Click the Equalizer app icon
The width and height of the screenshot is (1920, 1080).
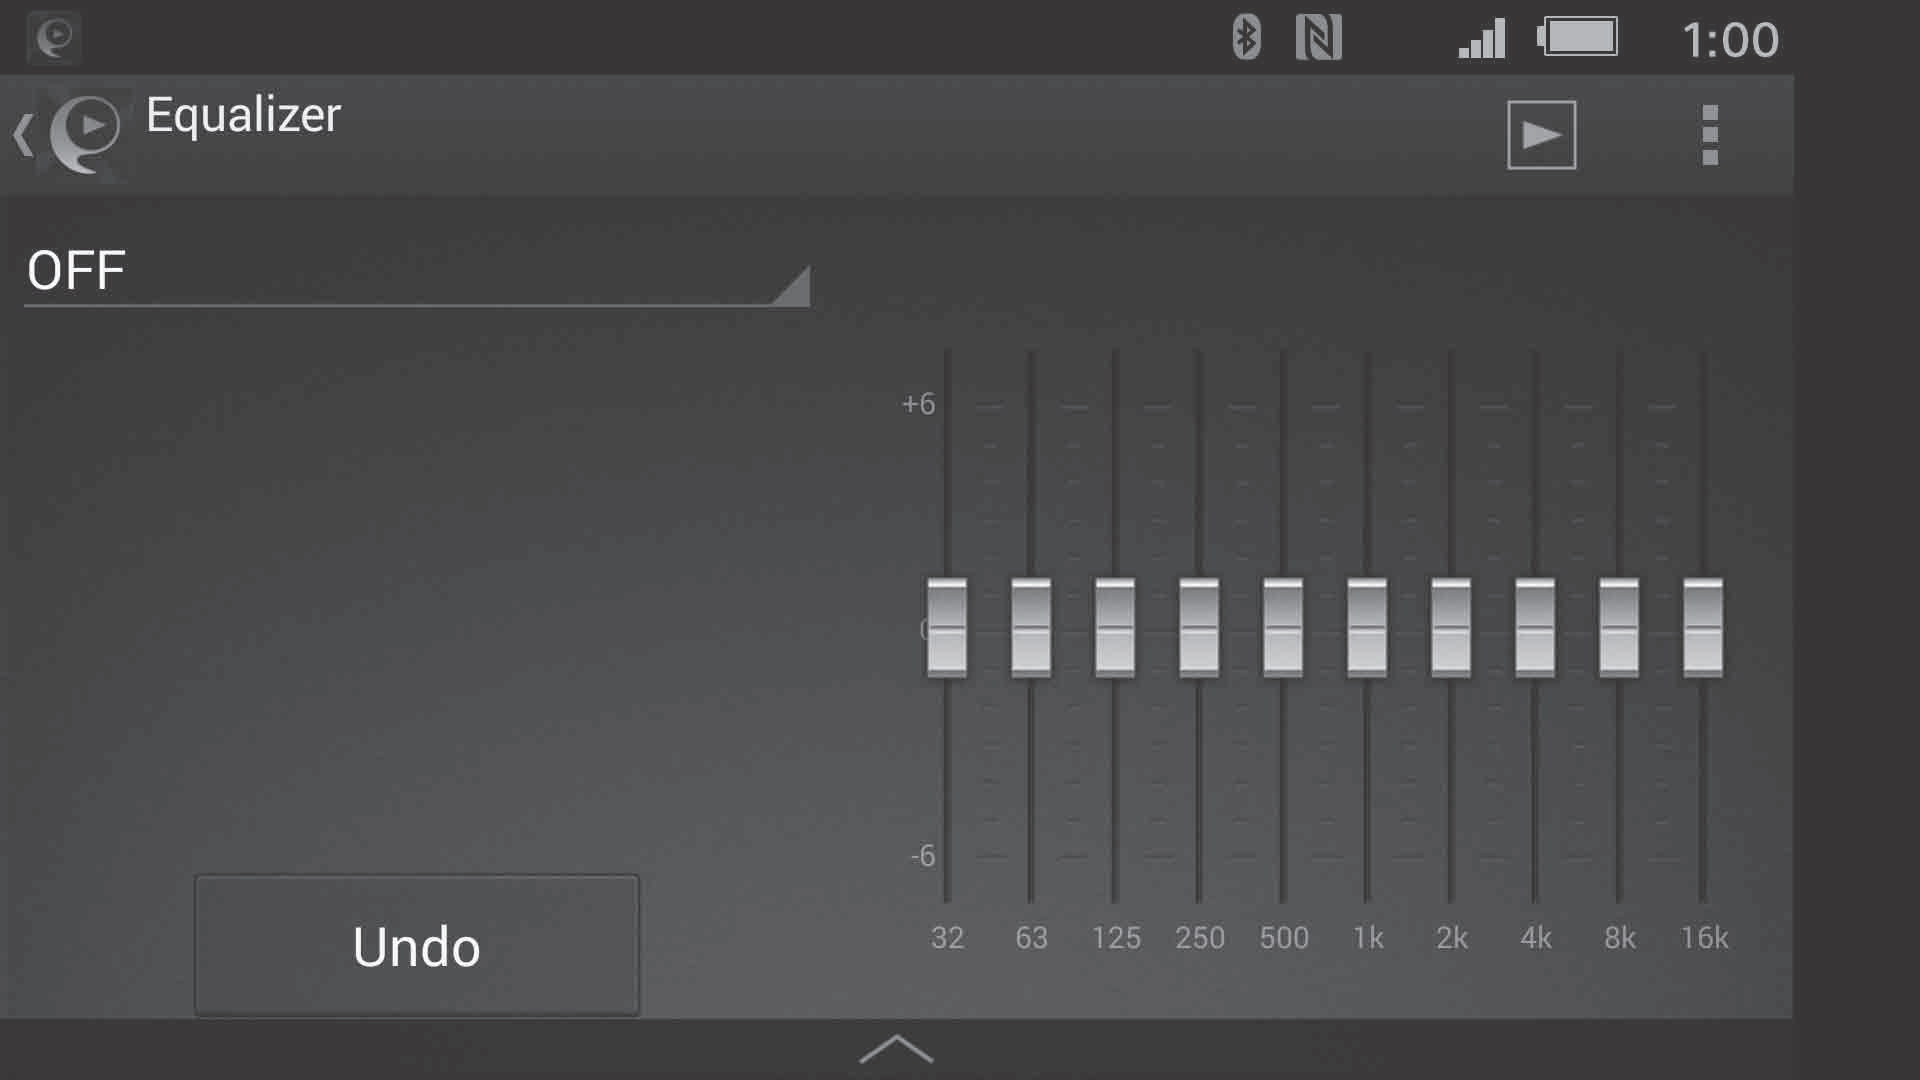pos(86,132)
